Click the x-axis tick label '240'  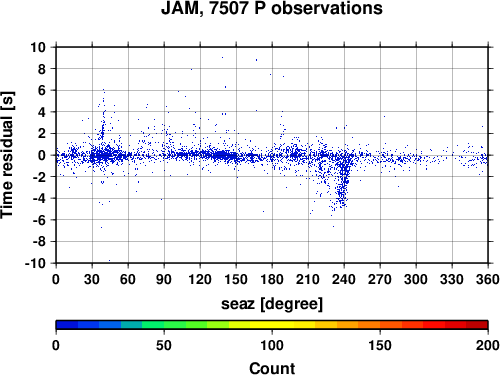click(344, 279)
